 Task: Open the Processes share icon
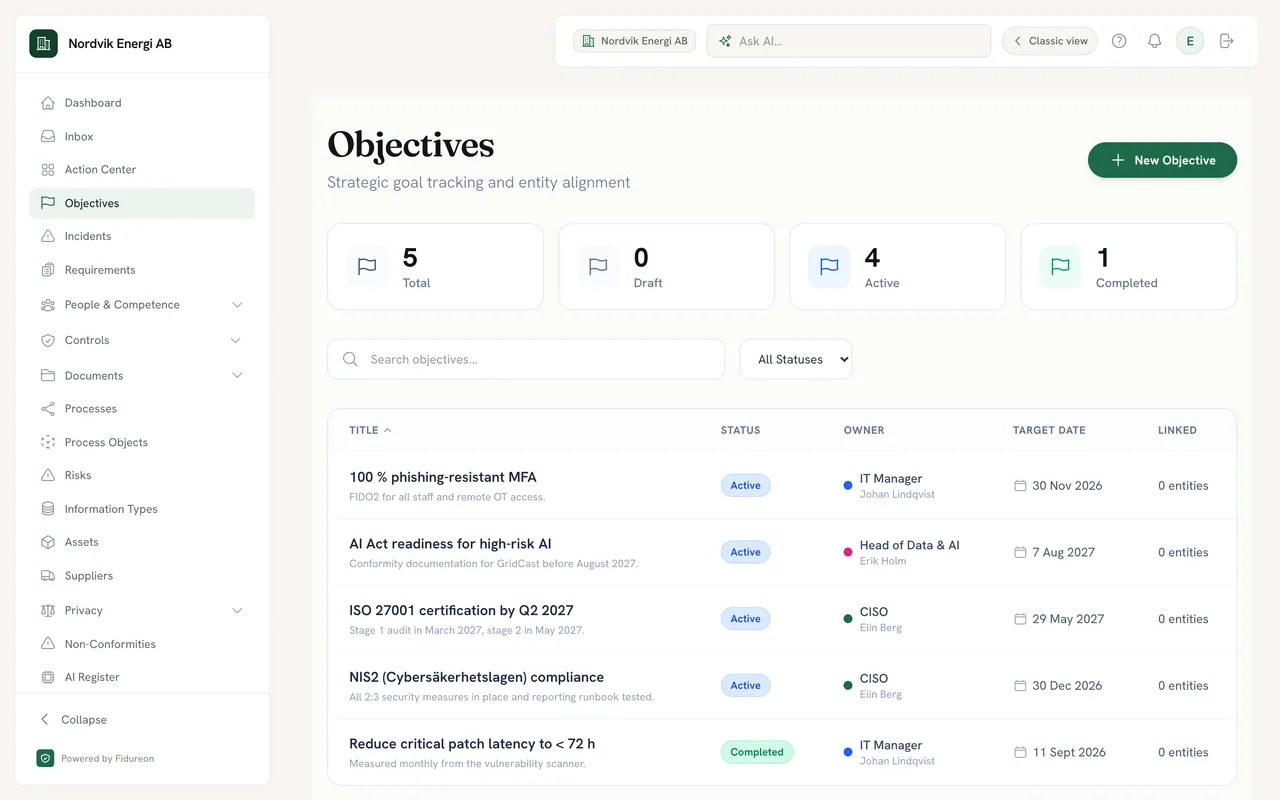pos(47,409)
